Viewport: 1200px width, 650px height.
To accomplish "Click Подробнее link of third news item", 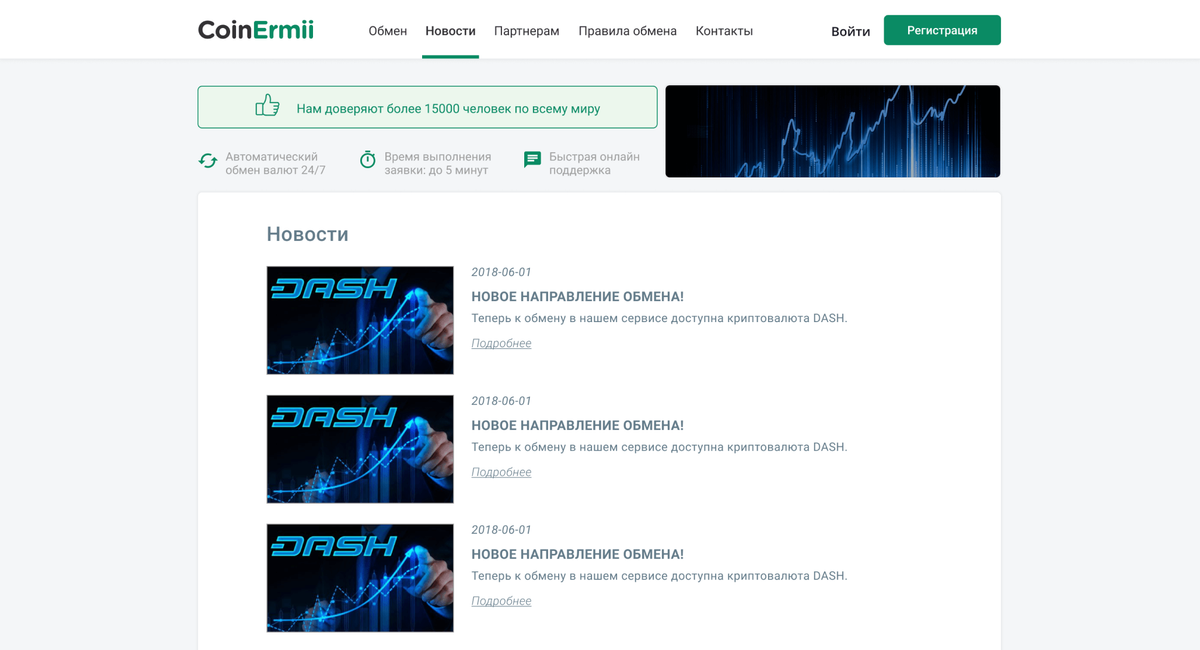I will (x=501, y=601).
